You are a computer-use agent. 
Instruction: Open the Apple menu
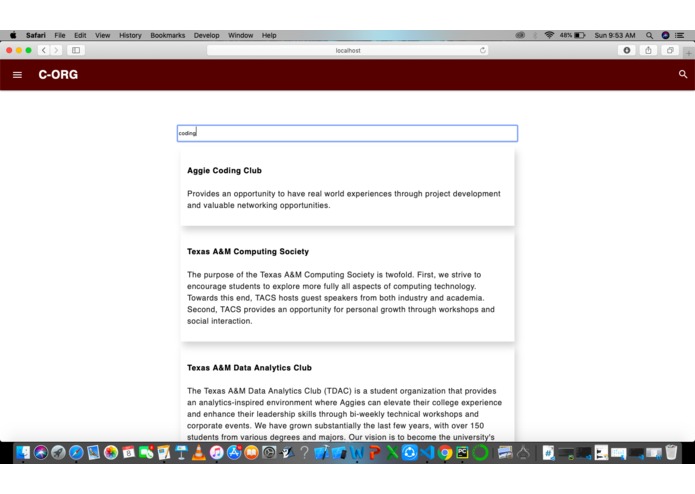13,35
